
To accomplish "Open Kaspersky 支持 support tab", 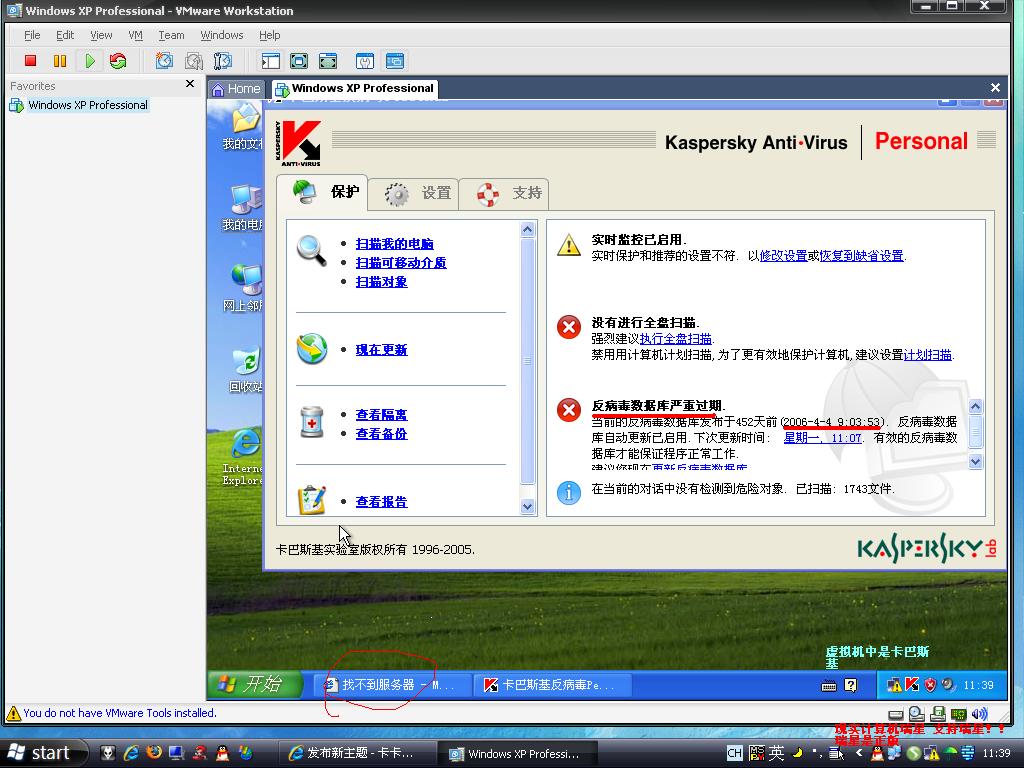I will click(504, 193).
